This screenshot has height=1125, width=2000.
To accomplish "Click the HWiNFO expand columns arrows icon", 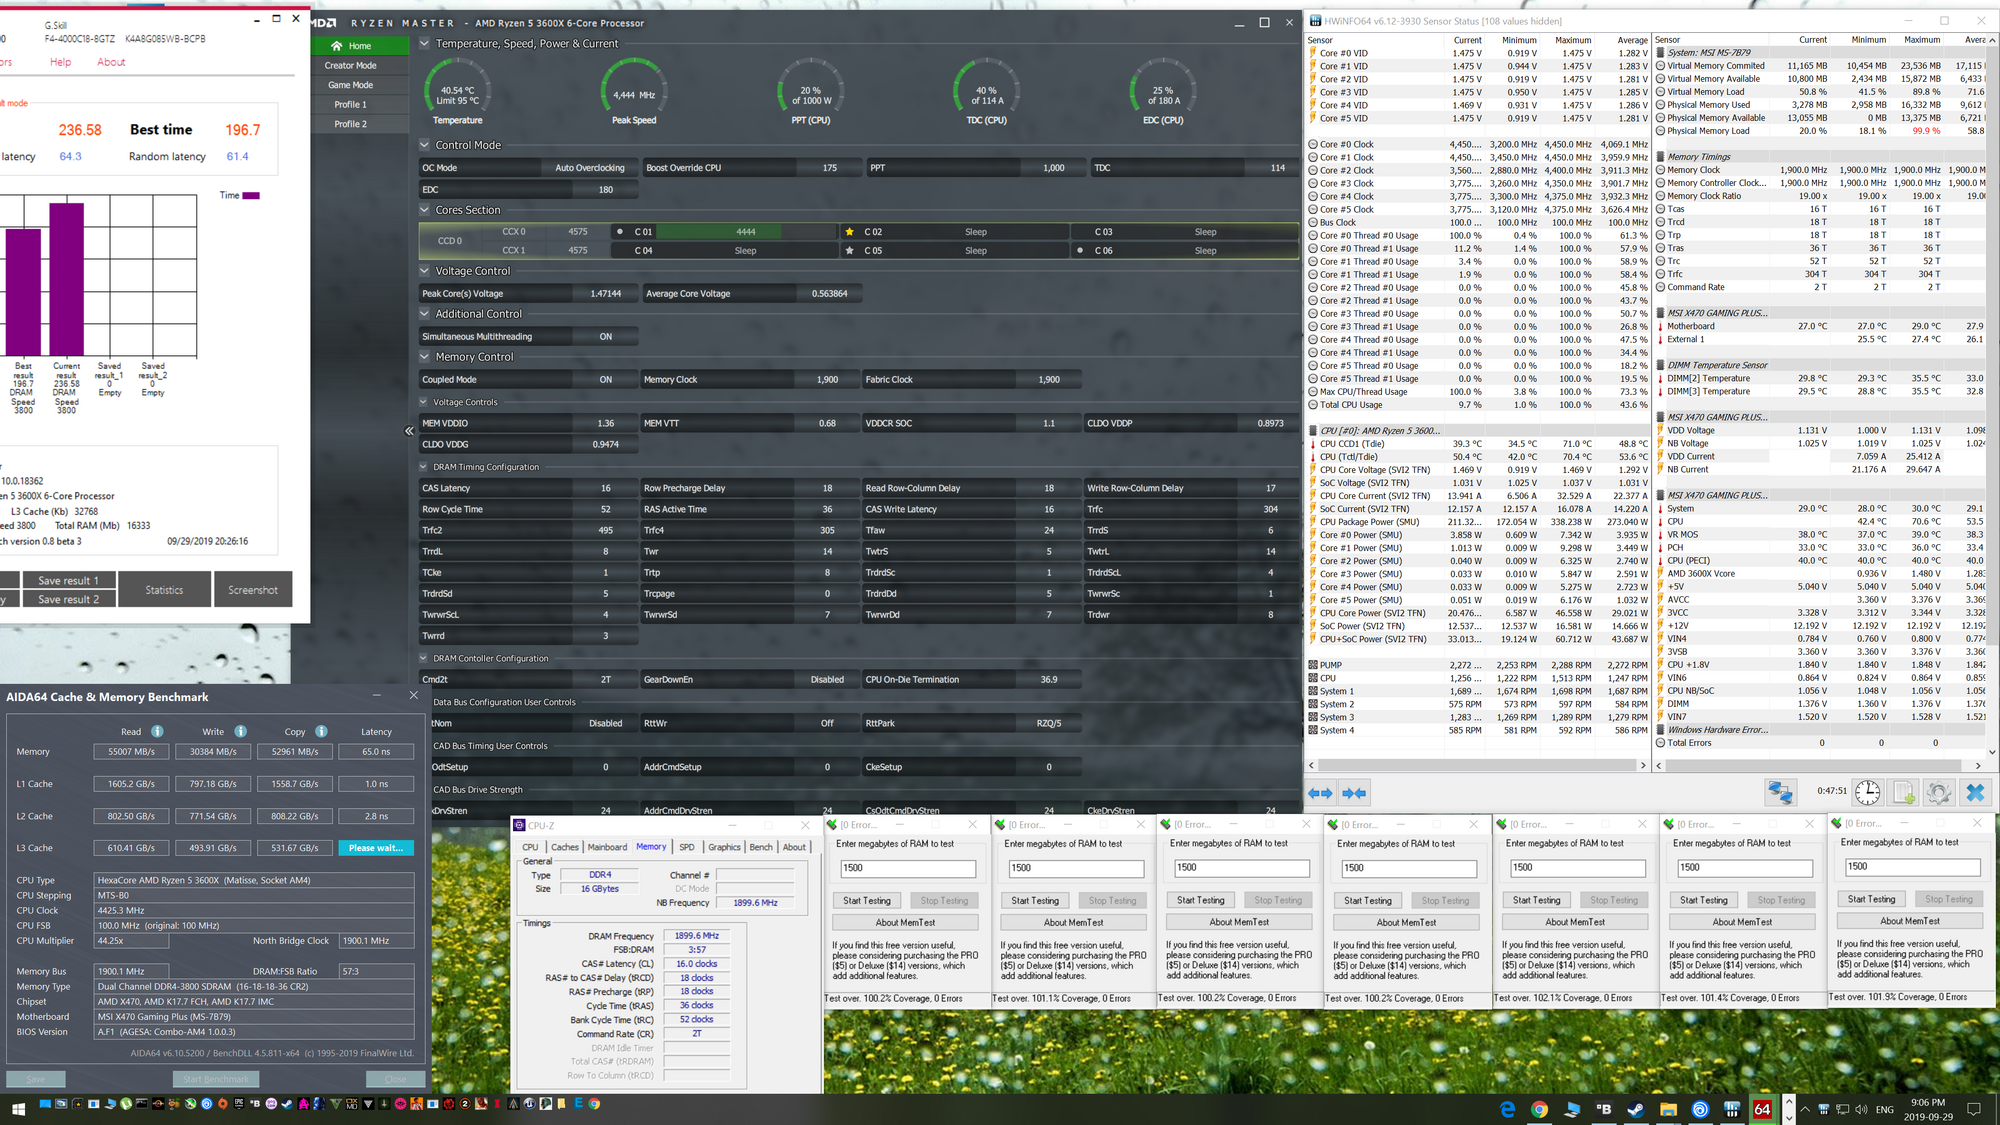I will [1320, 793].
